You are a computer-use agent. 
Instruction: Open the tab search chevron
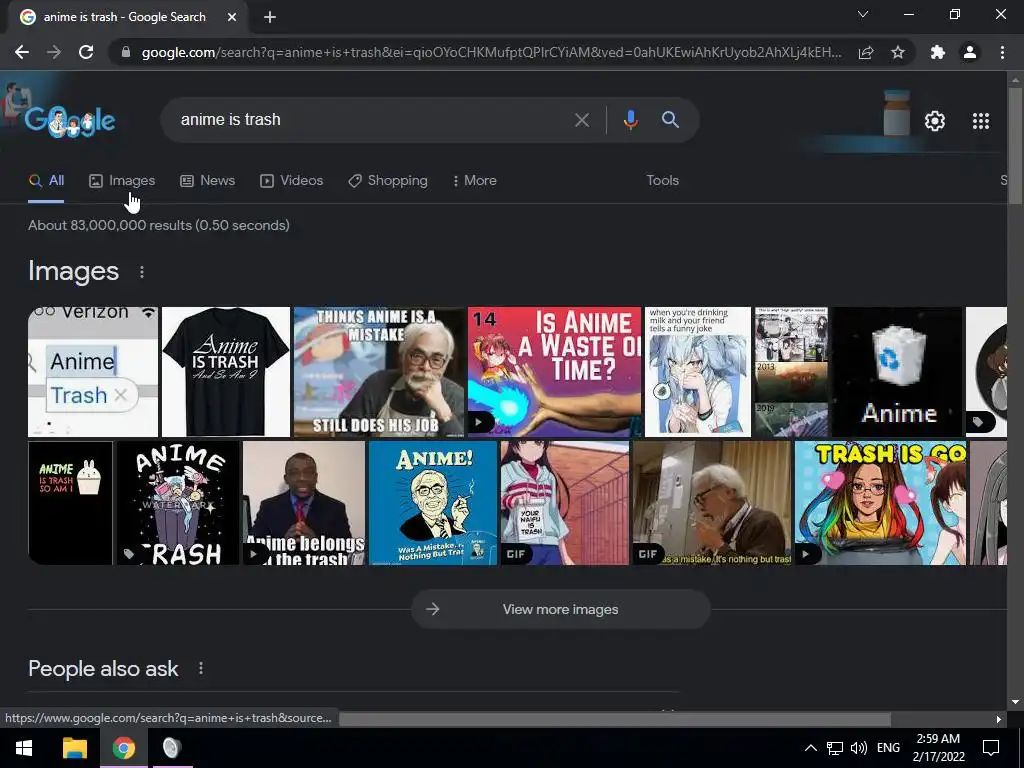(x=863, y=14)
